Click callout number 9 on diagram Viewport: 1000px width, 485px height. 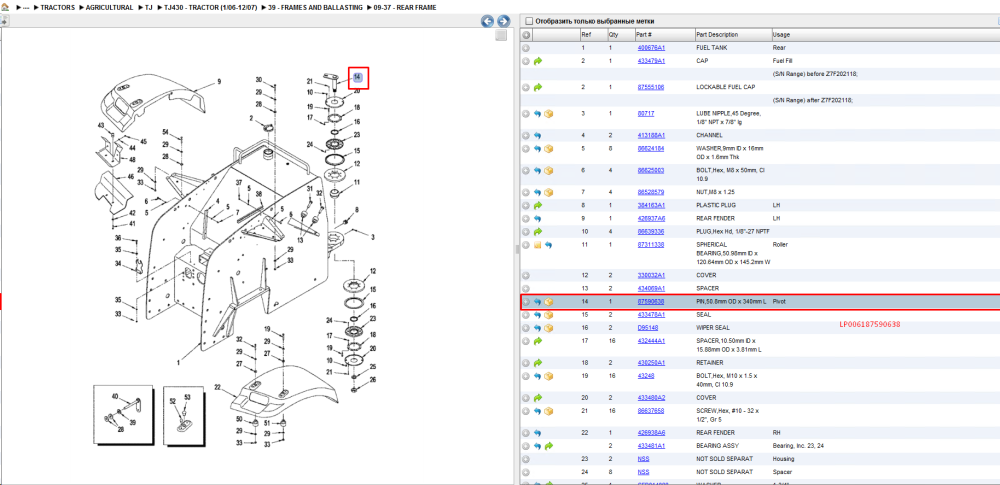pos(219,82)
